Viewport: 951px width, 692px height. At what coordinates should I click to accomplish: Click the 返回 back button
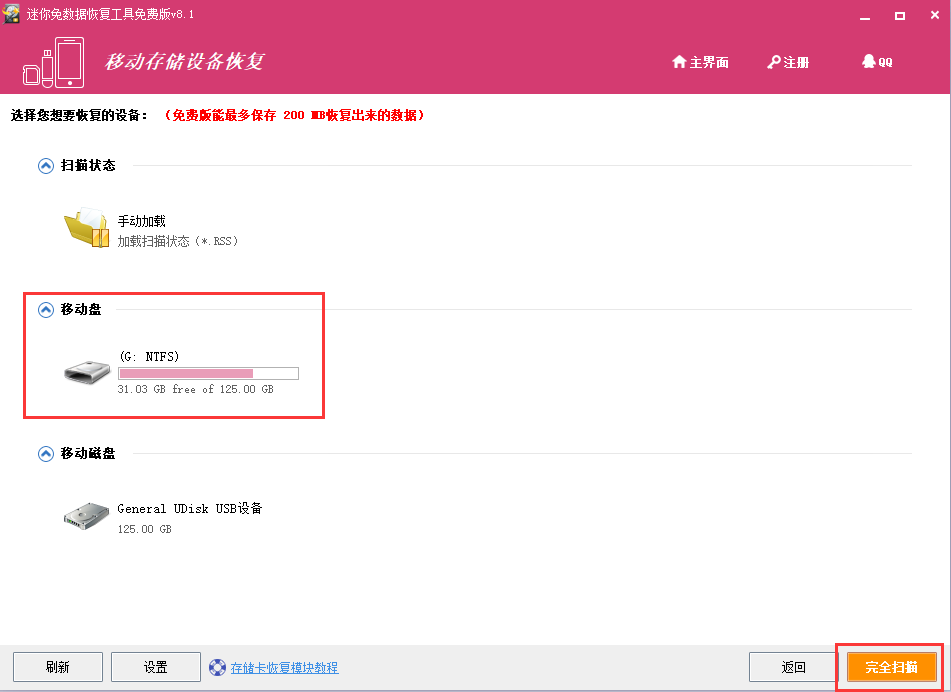793,667
